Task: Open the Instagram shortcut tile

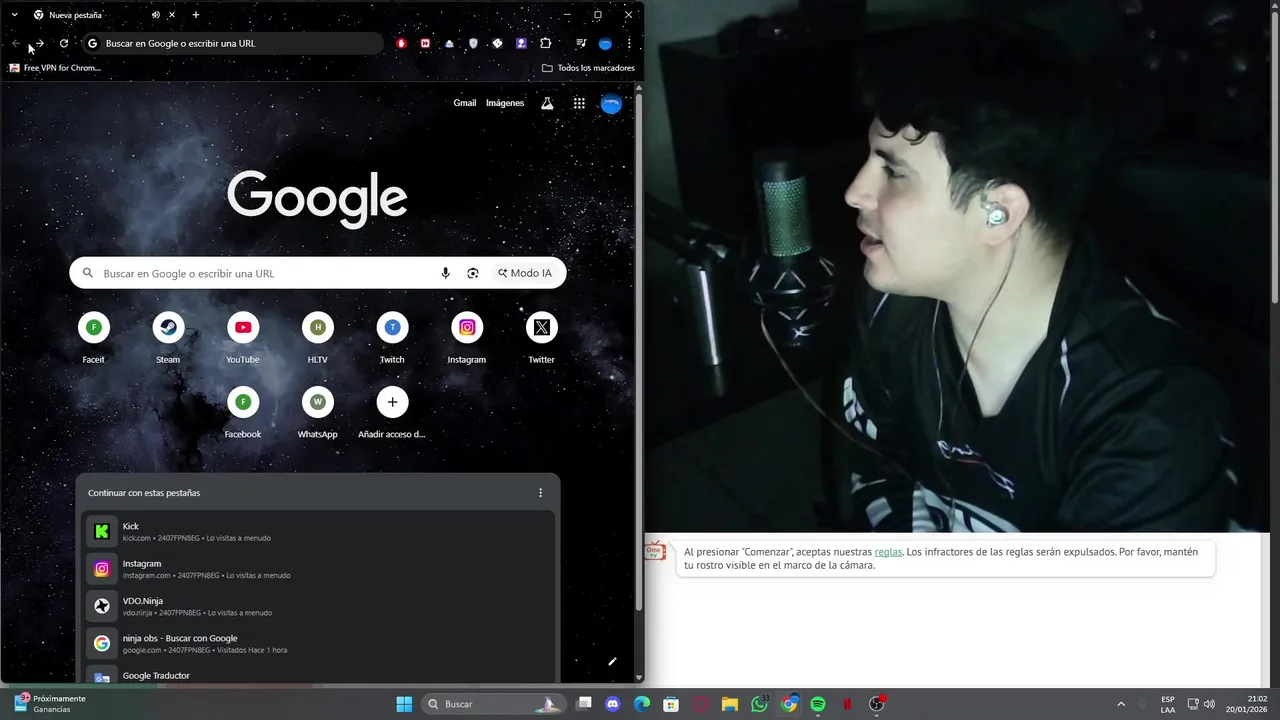Action: [x=467, y=338]
